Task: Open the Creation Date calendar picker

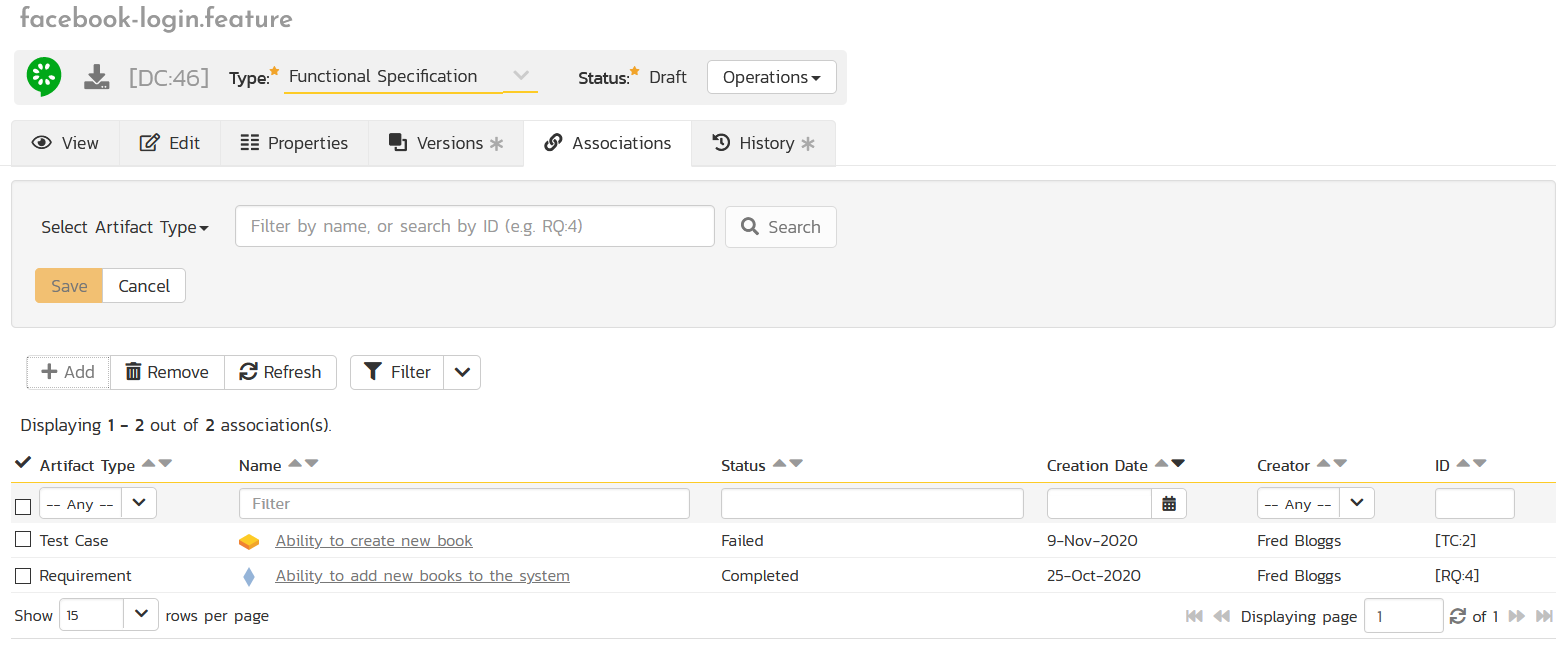Action: click(x=1168, y=504)
